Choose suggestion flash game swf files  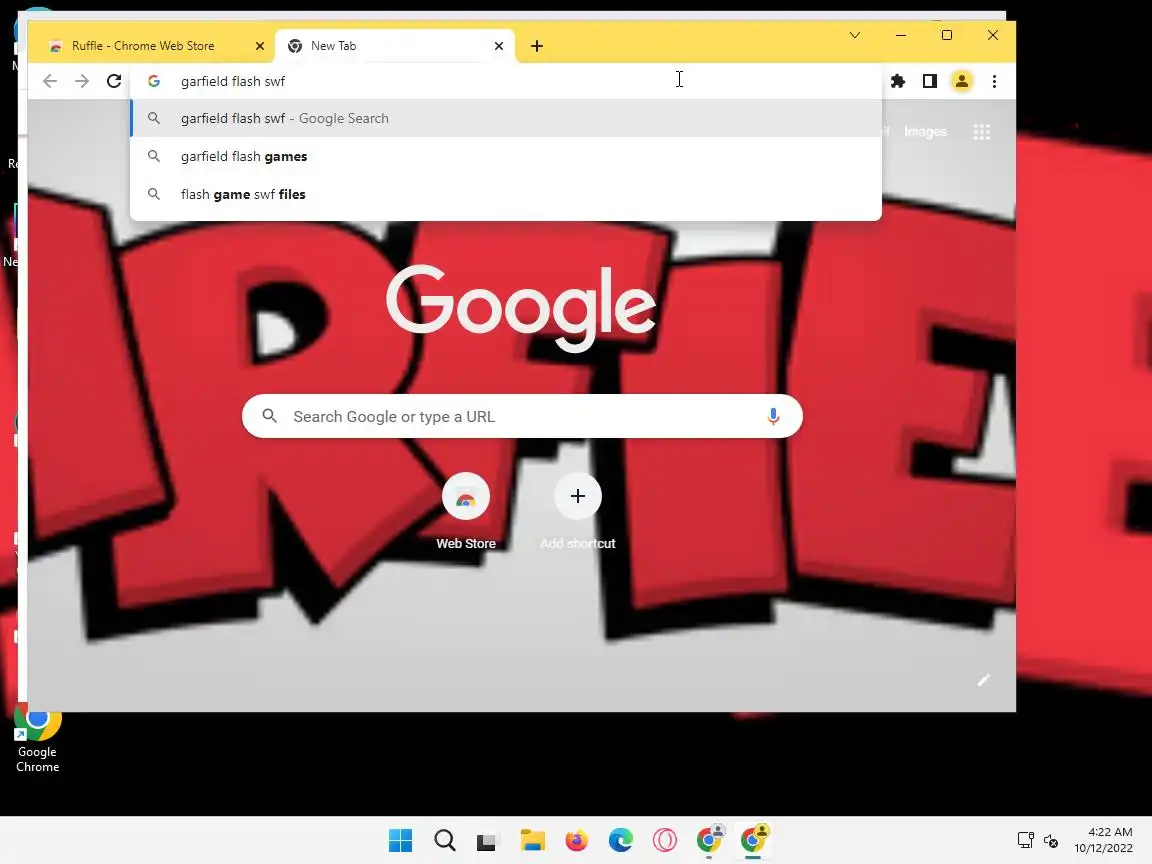tap(506, 195)
